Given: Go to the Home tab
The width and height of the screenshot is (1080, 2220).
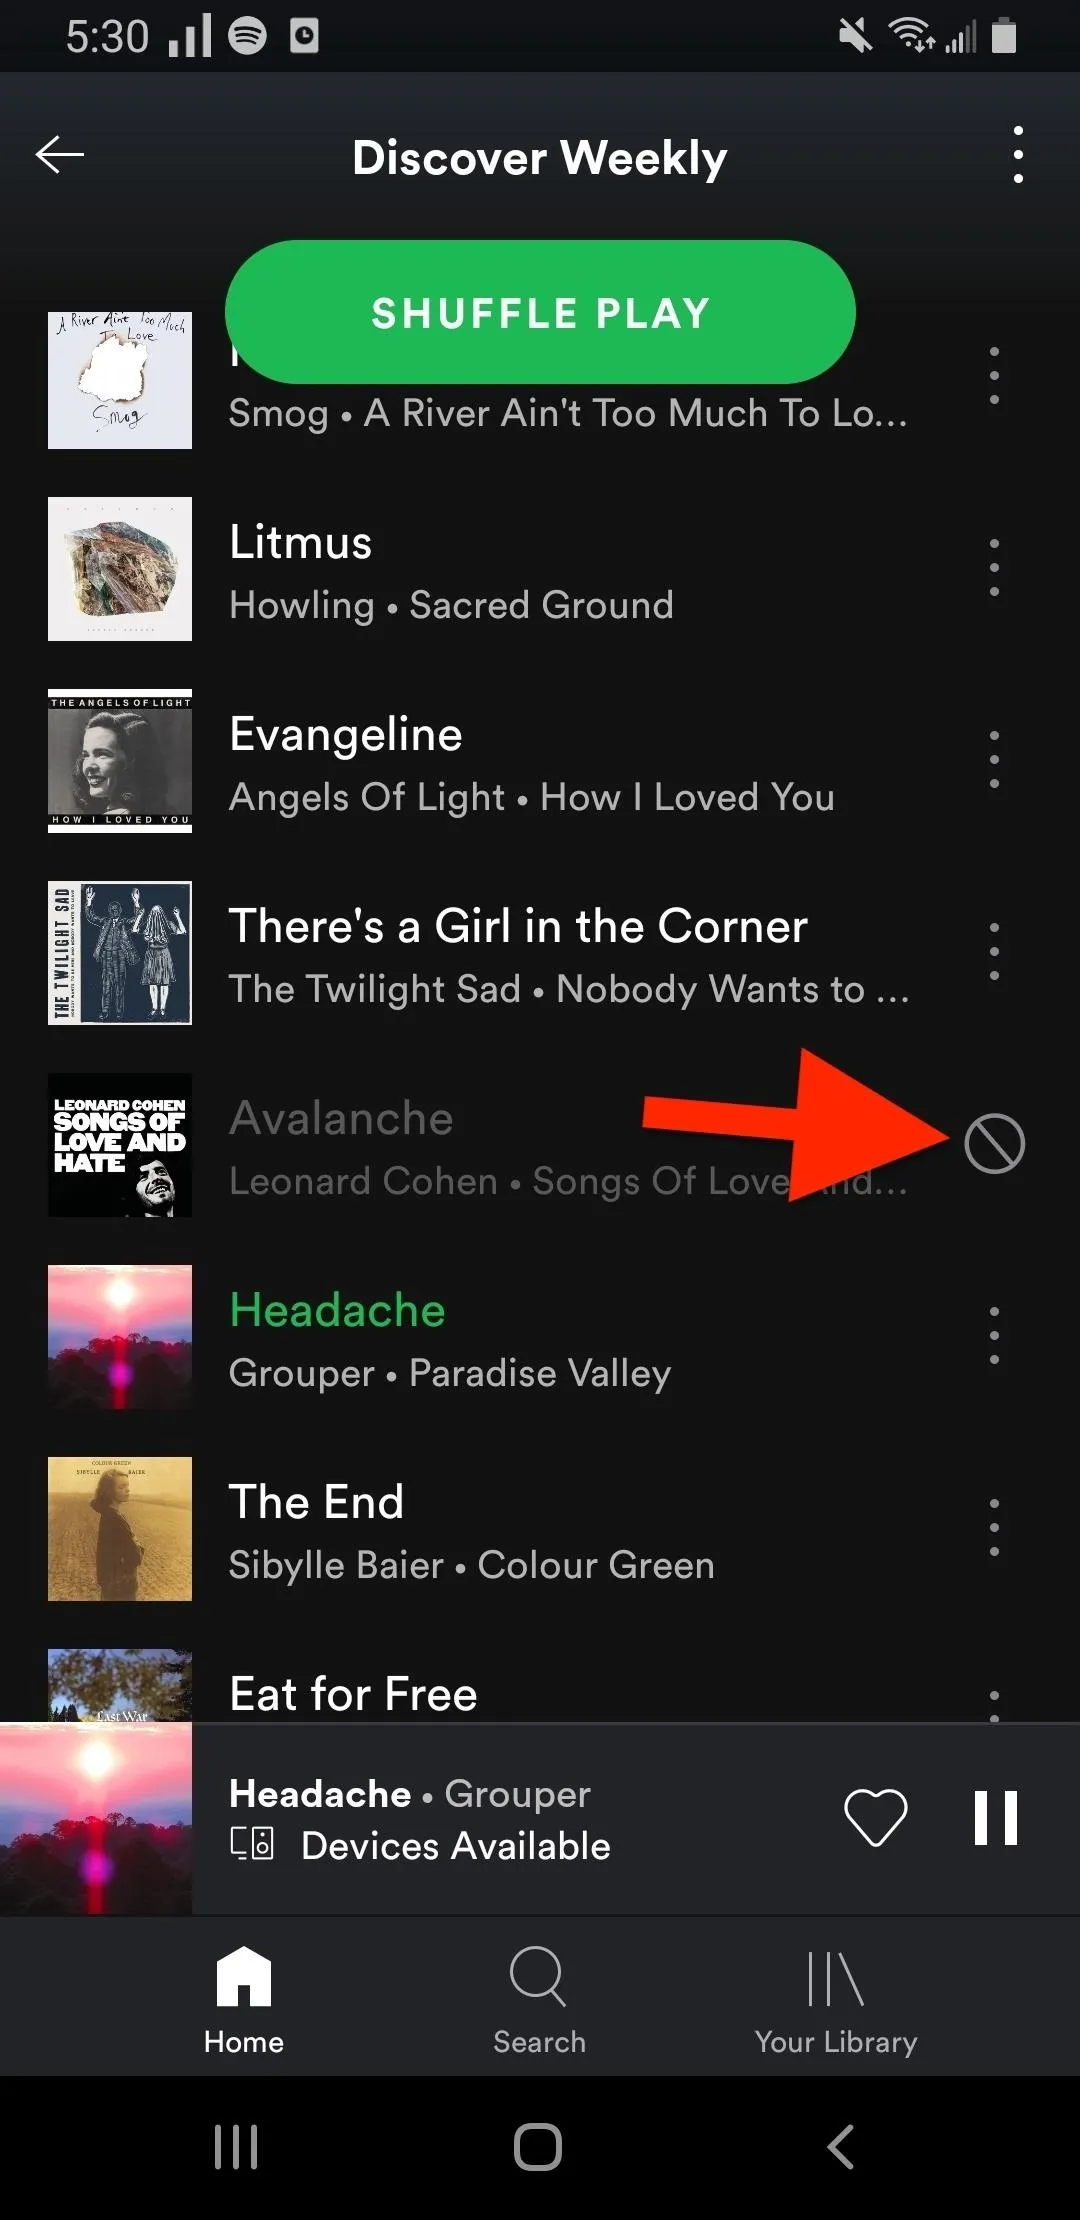Looking at the screenshot, I should 244,2000.
